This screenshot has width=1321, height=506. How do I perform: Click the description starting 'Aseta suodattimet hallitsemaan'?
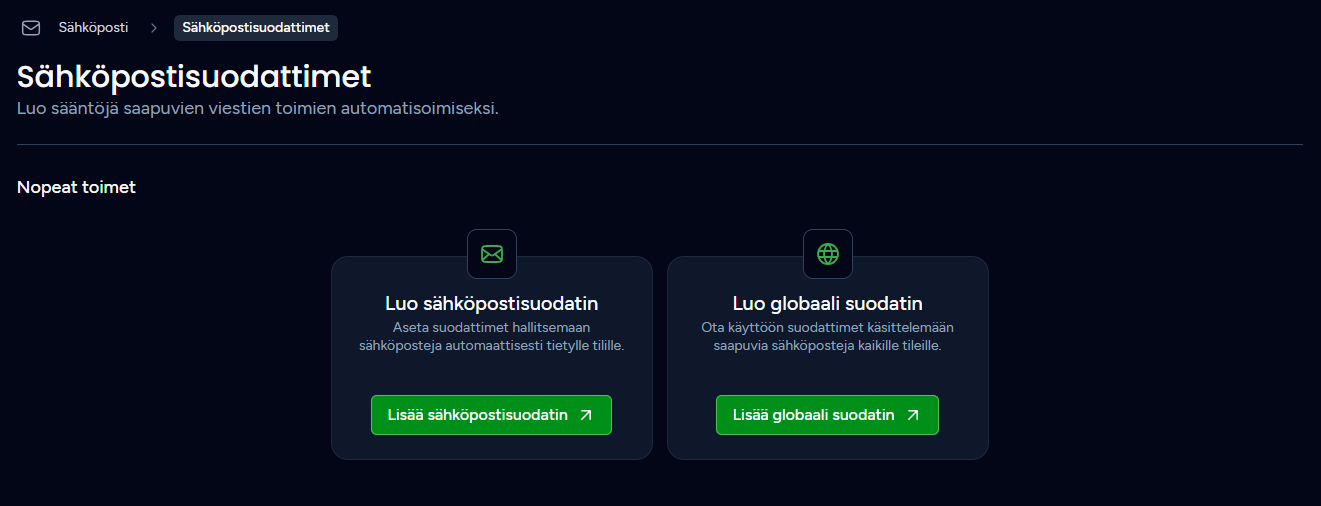coord(492,337)
